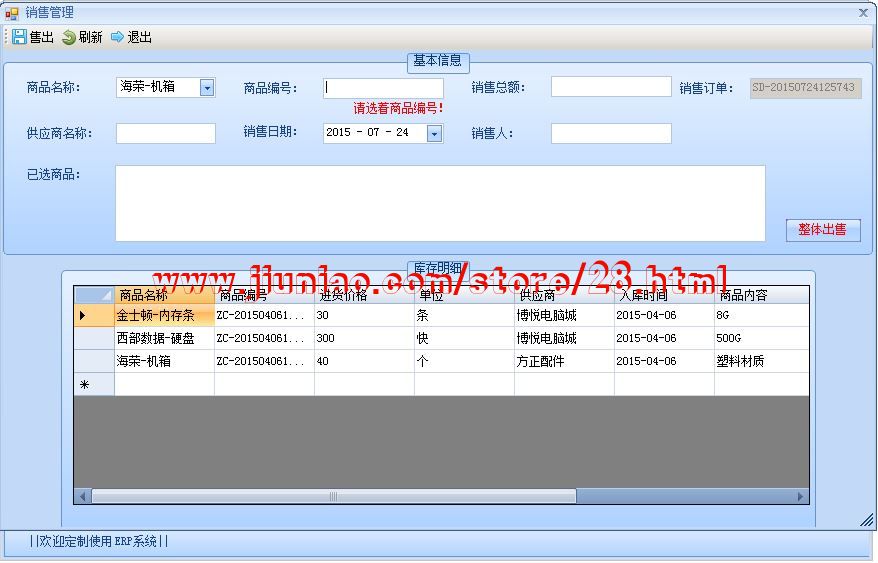
Task: Click content cell 500G
Action: pos(762,338)
